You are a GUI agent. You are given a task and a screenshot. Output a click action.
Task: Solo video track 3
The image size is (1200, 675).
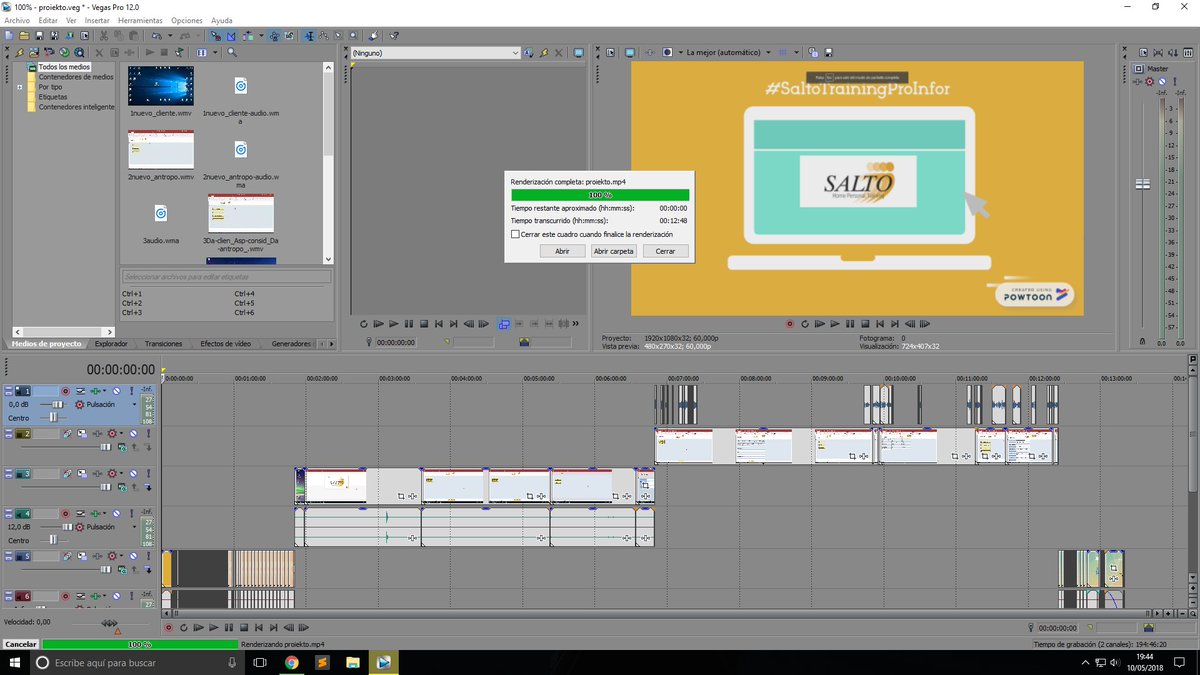click(x=148, y=473)
